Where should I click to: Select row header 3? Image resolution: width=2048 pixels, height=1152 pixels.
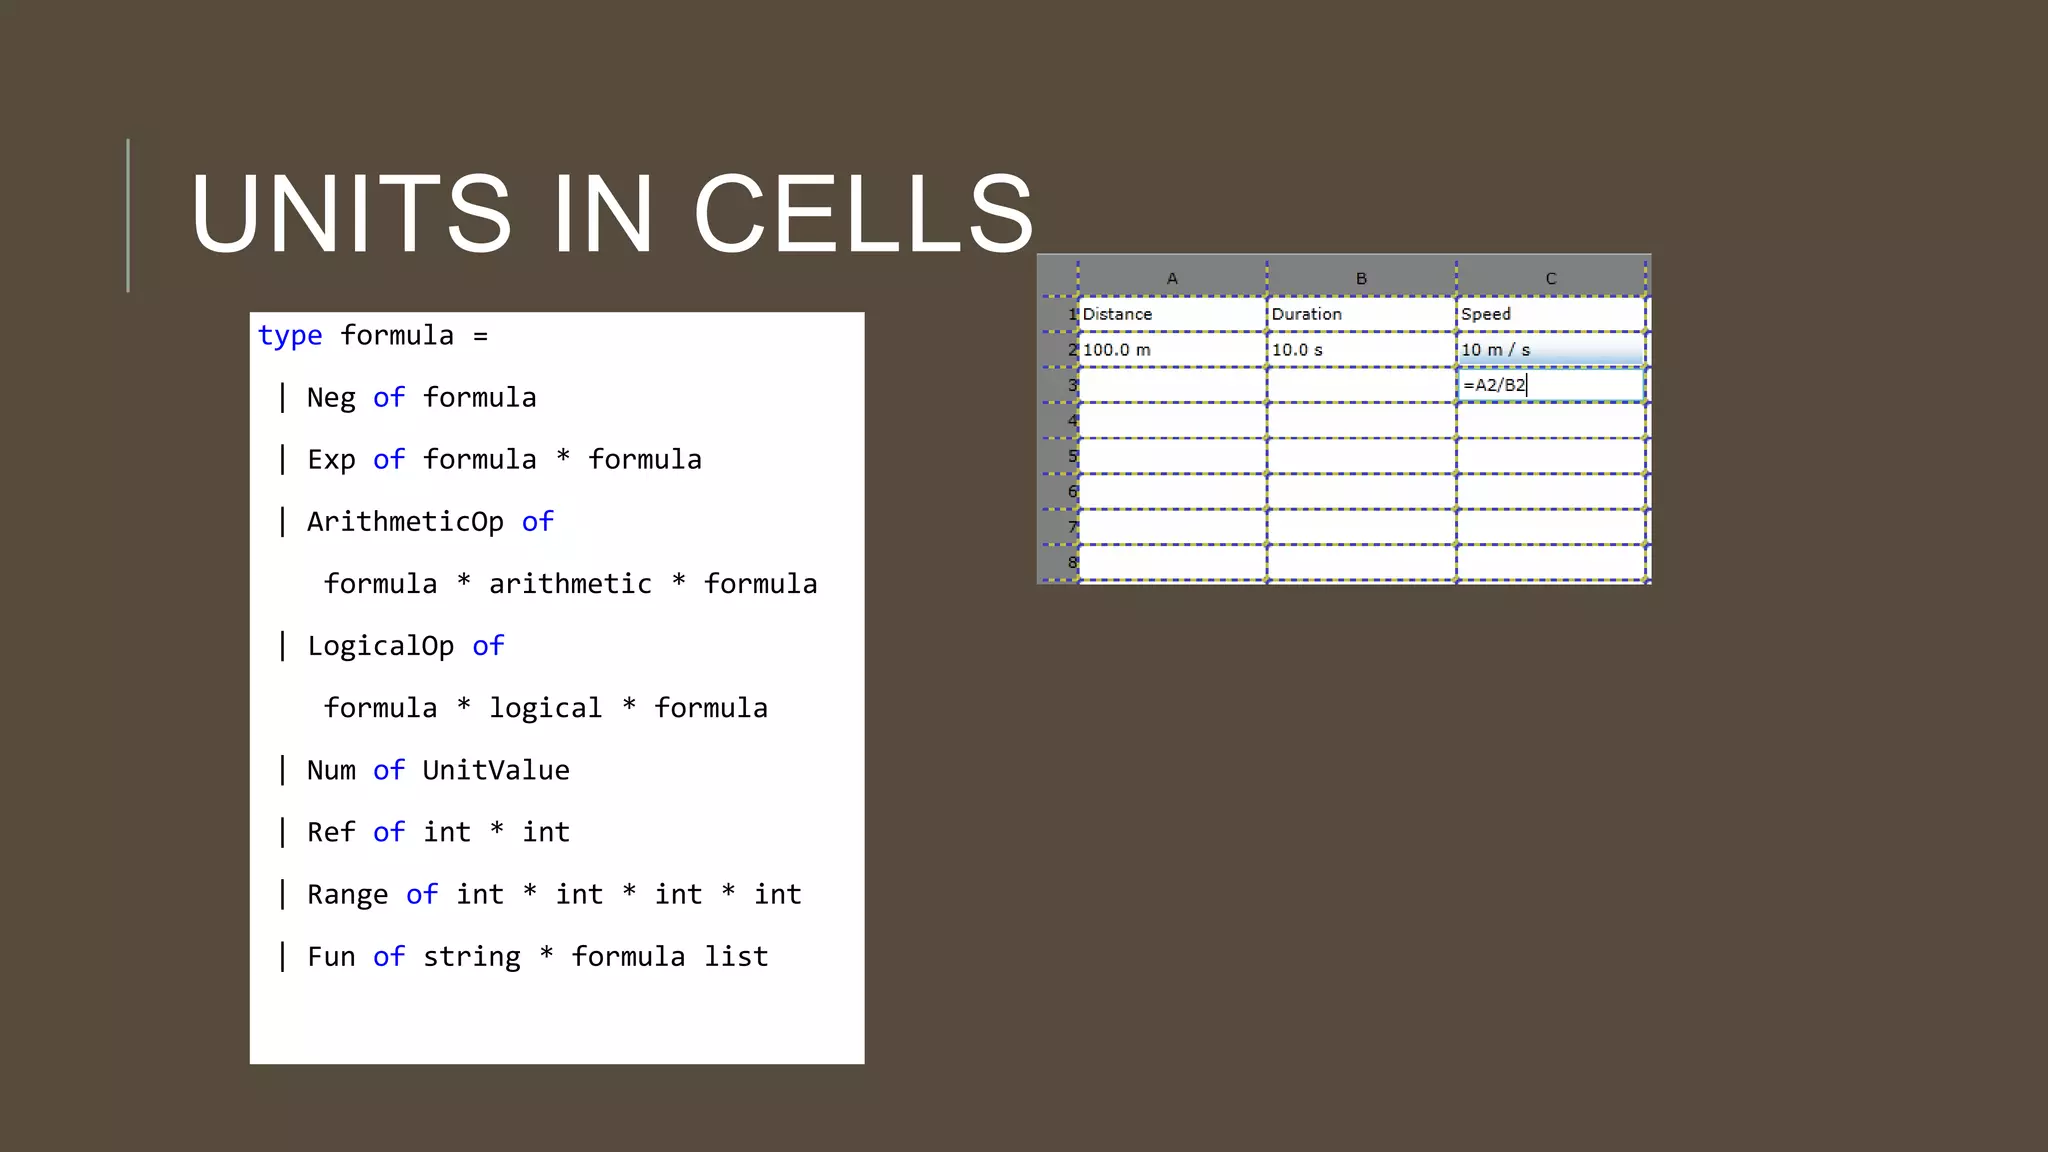click(1059, 385)
